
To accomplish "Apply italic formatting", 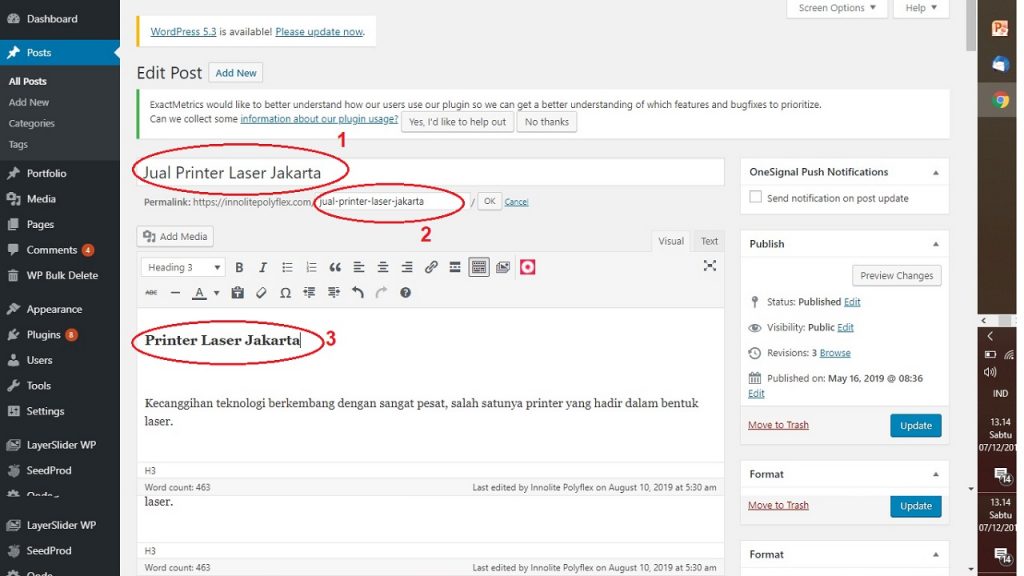I will click(x=263, y=267).
